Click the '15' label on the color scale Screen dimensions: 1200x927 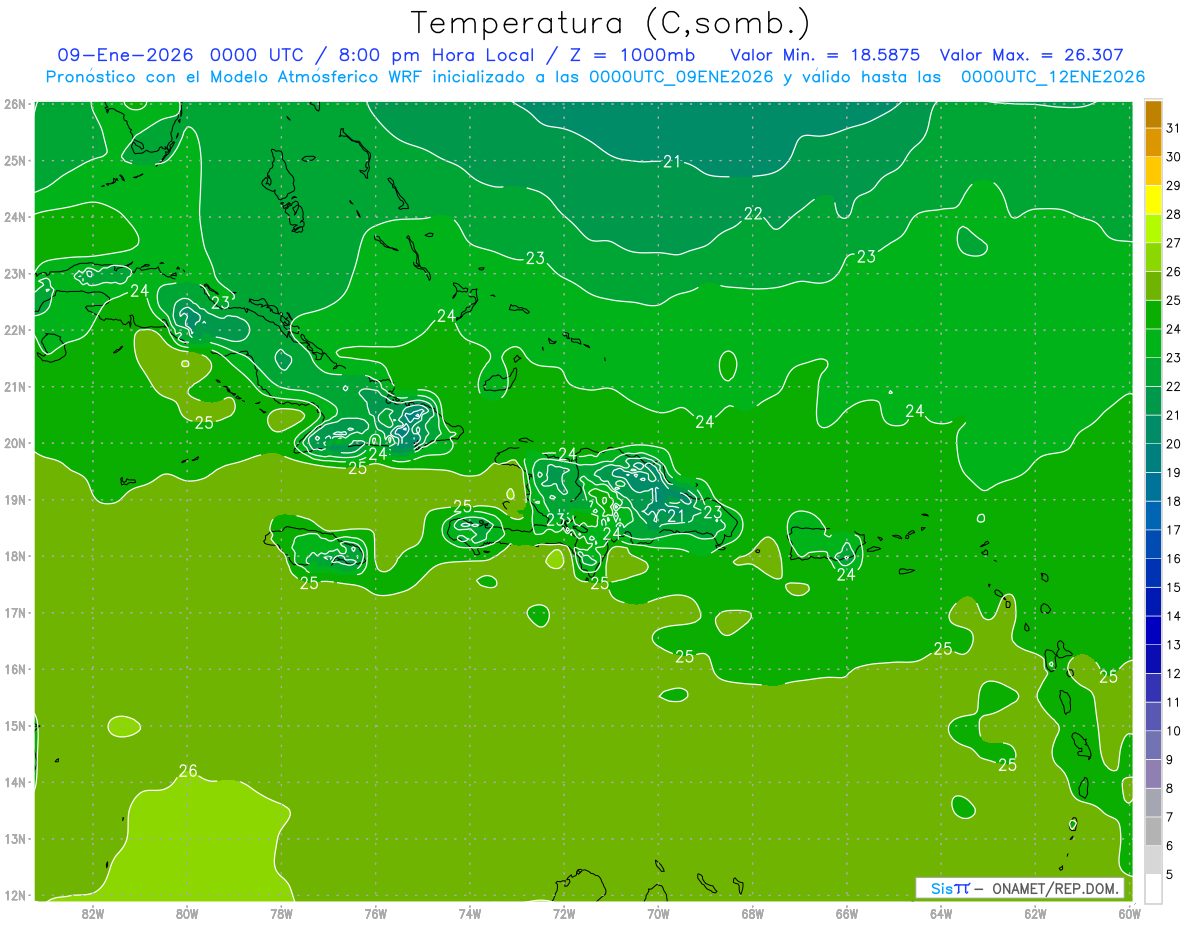pos(1173,588)
